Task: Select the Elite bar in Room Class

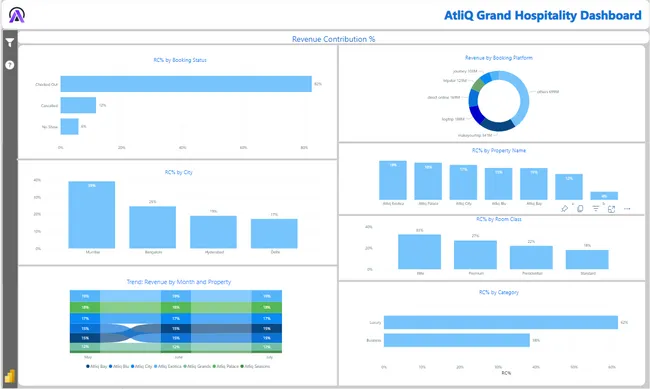Action: (420, 252)
